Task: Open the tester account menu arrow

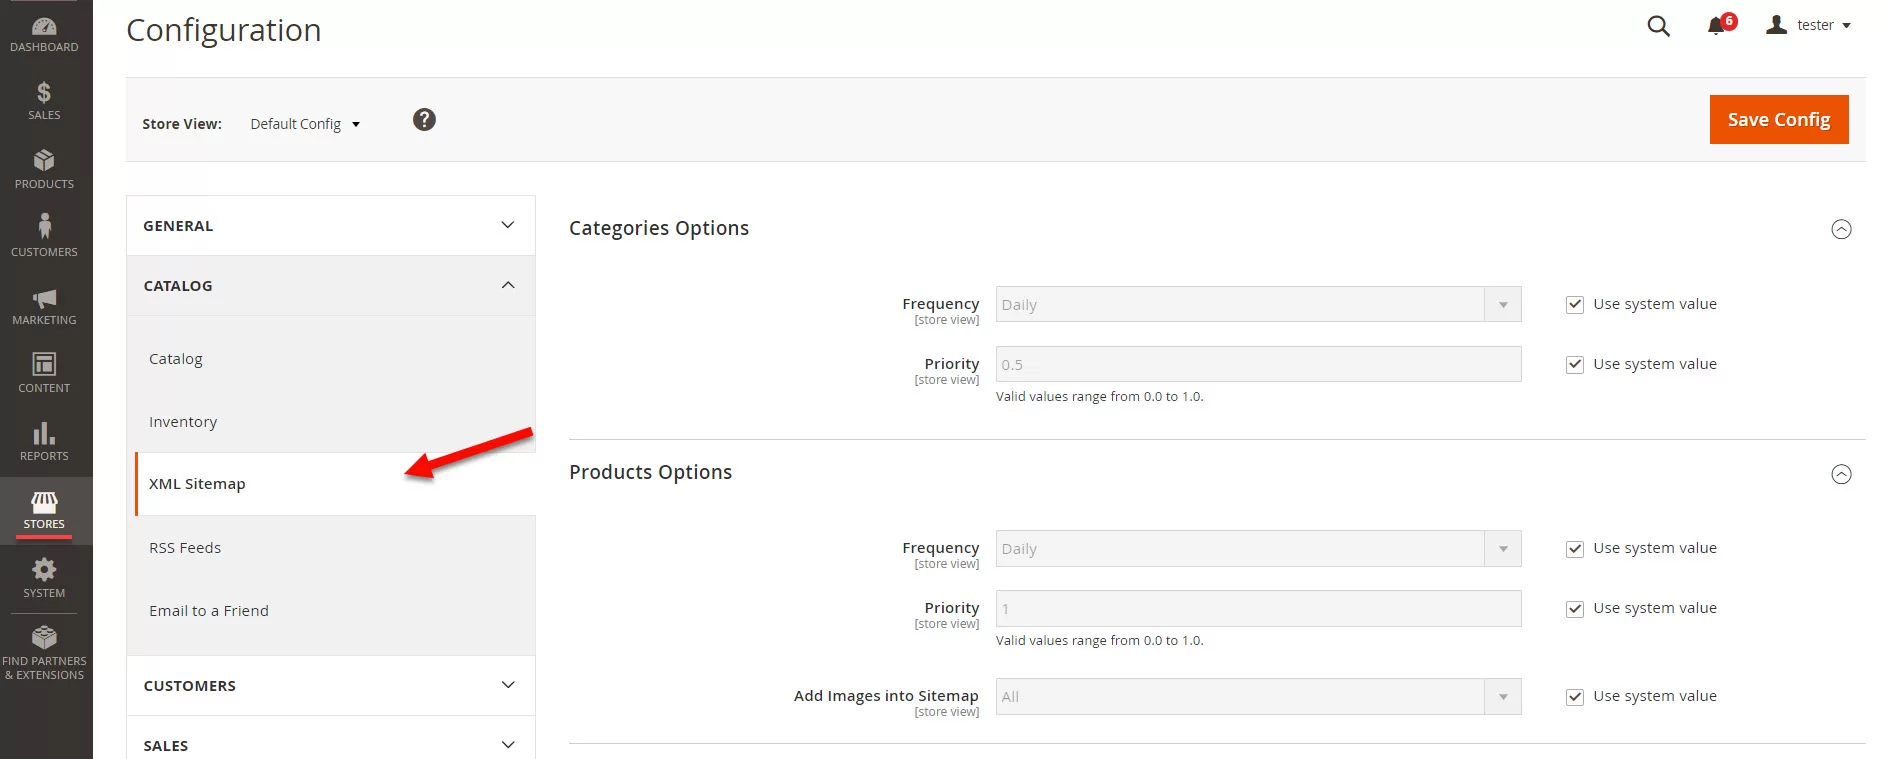Action: click(x=1846, y=26)
